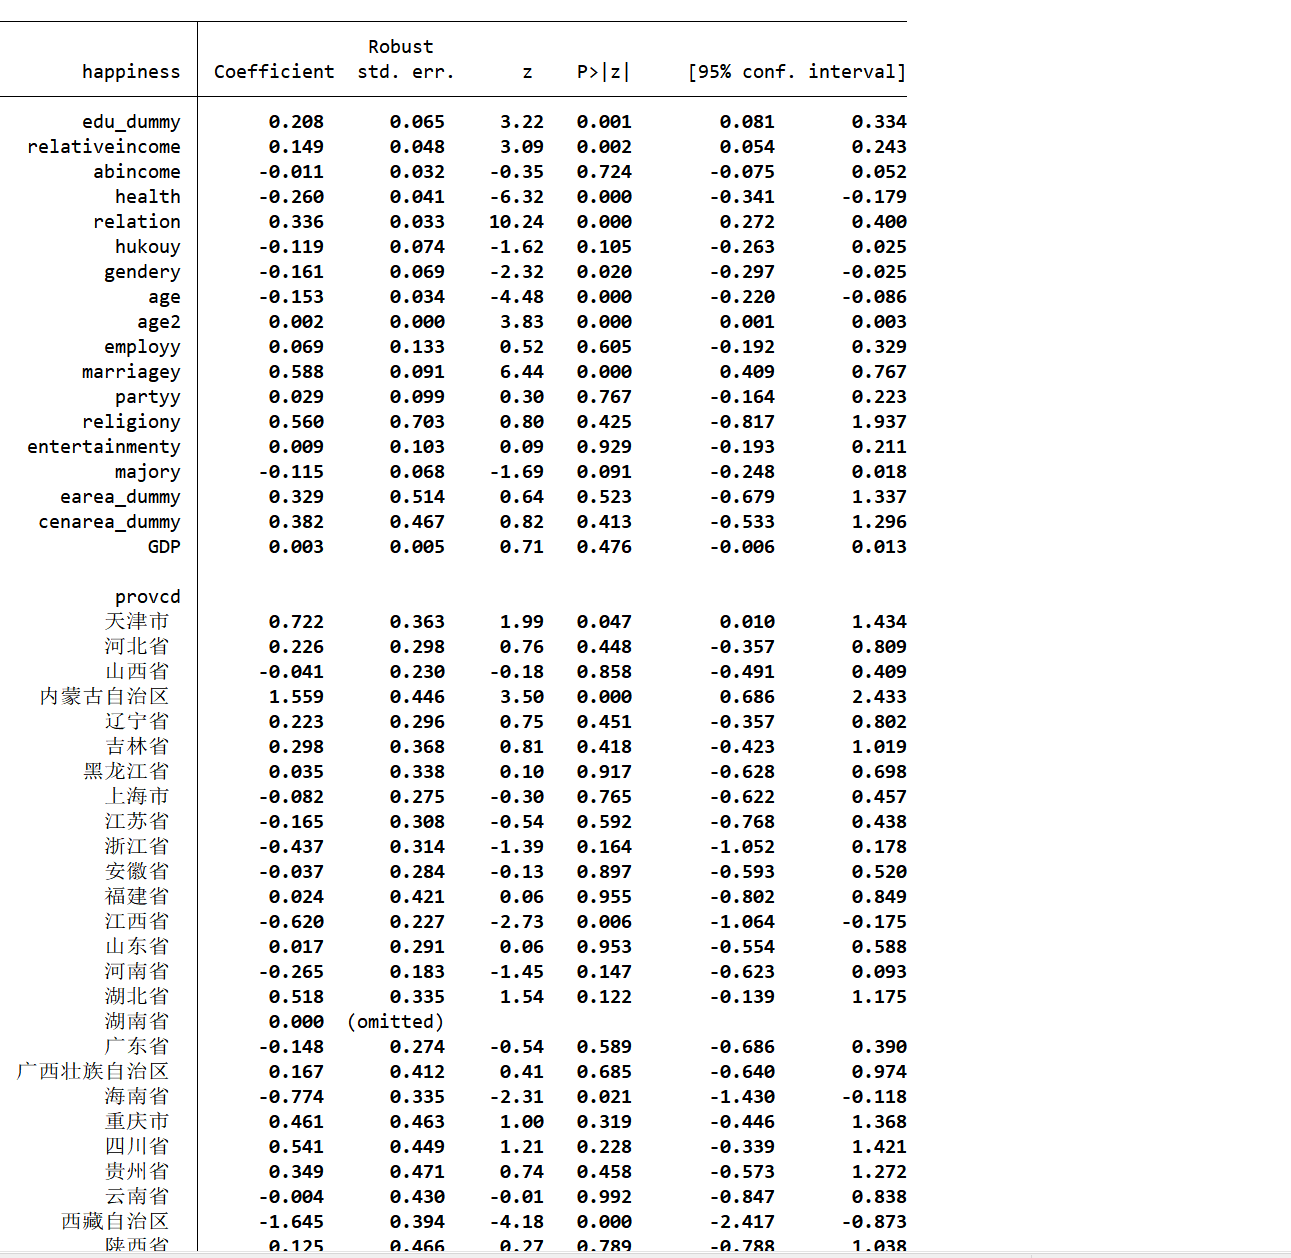The image size is (1291, 1258).
Task: Click the 西藏自治区 row label
Action: click(115, 1222)
